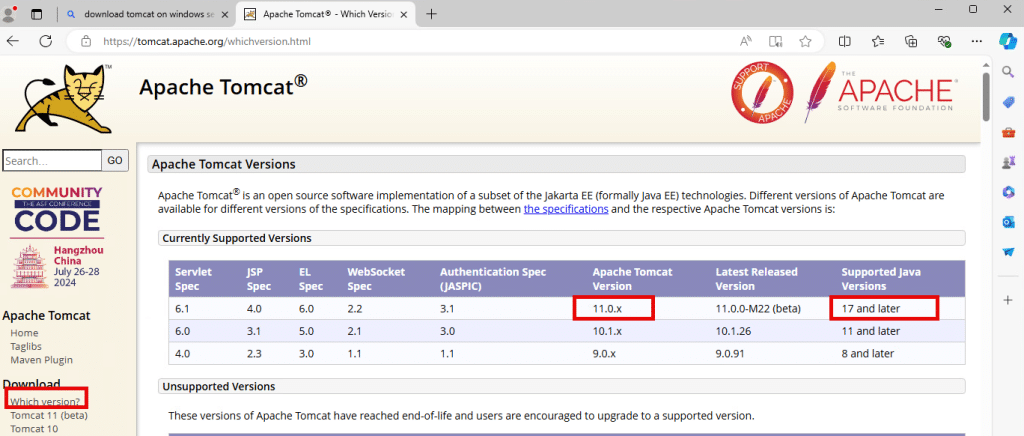This screenshot has height=436, width=1024.
Task: Open the Immersive reader icon
Action: point(776,41)
